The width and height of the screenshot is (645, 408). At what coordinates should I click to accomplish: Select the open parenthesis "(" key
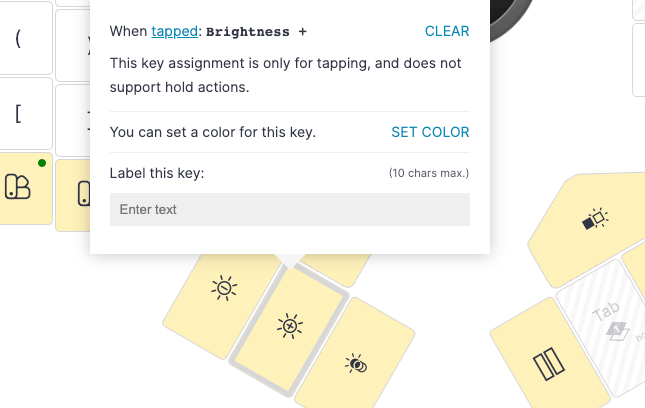click(x=24, y=38)
